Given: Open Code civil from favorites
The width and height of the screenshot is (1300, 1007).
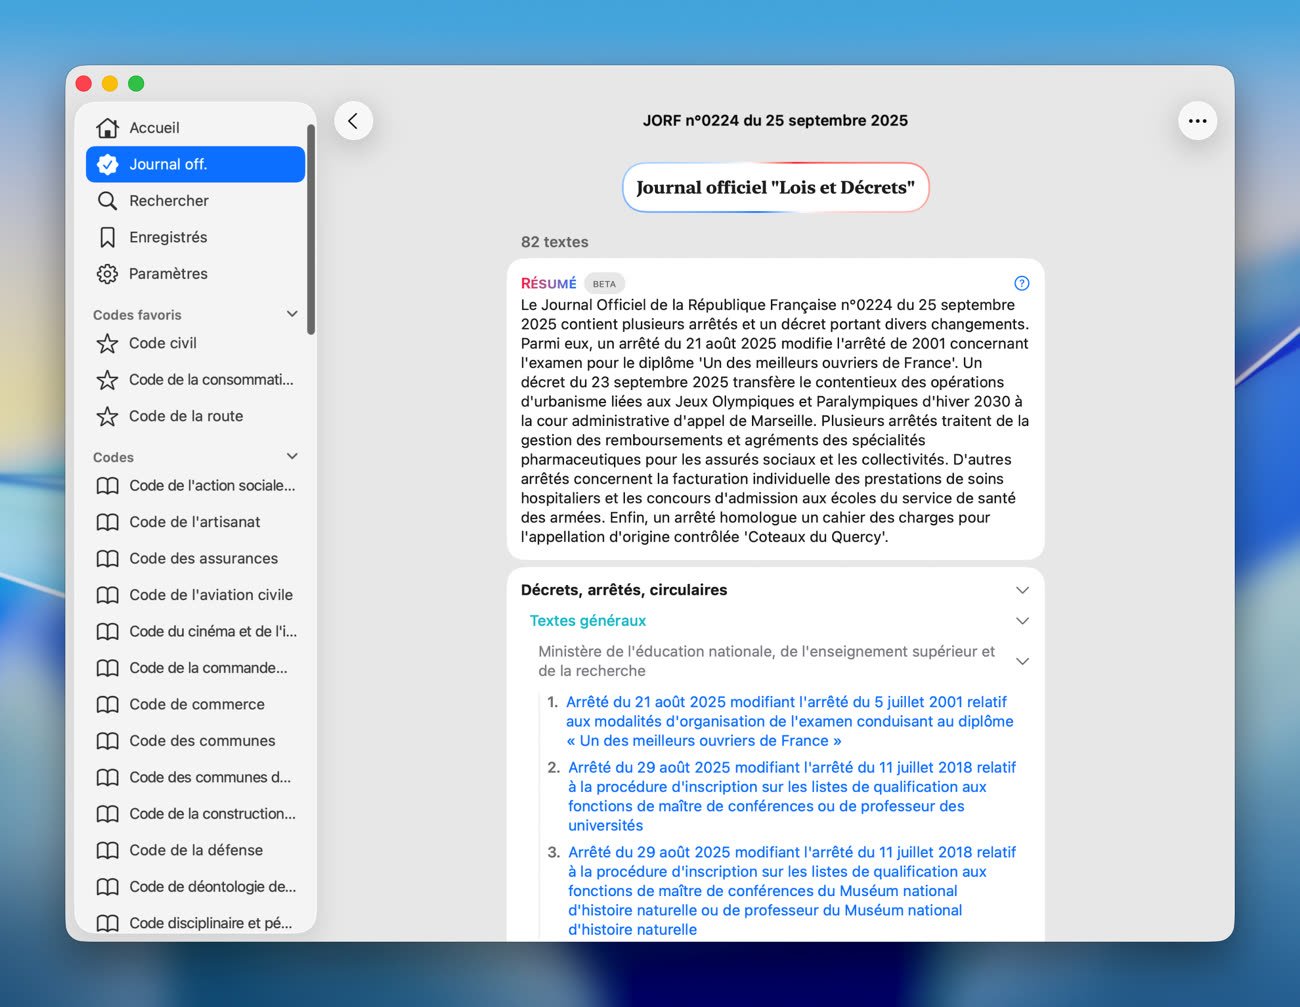Looking at the screenshot, I should click(195, 344).
